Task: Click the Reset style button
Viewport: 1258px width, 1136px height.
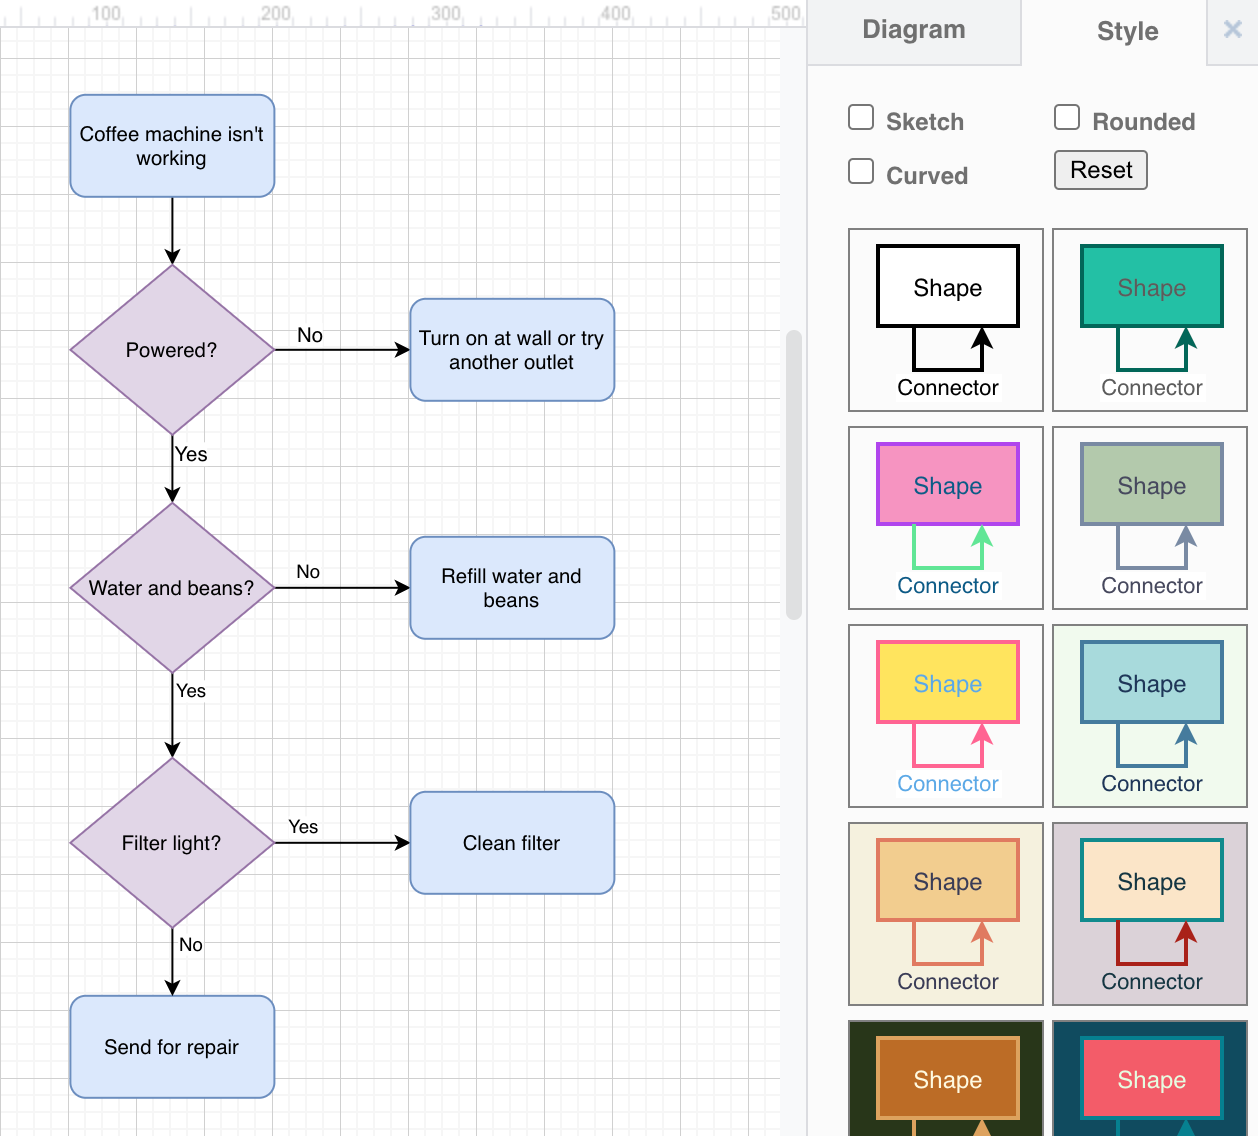Action: coord(1100,170)
